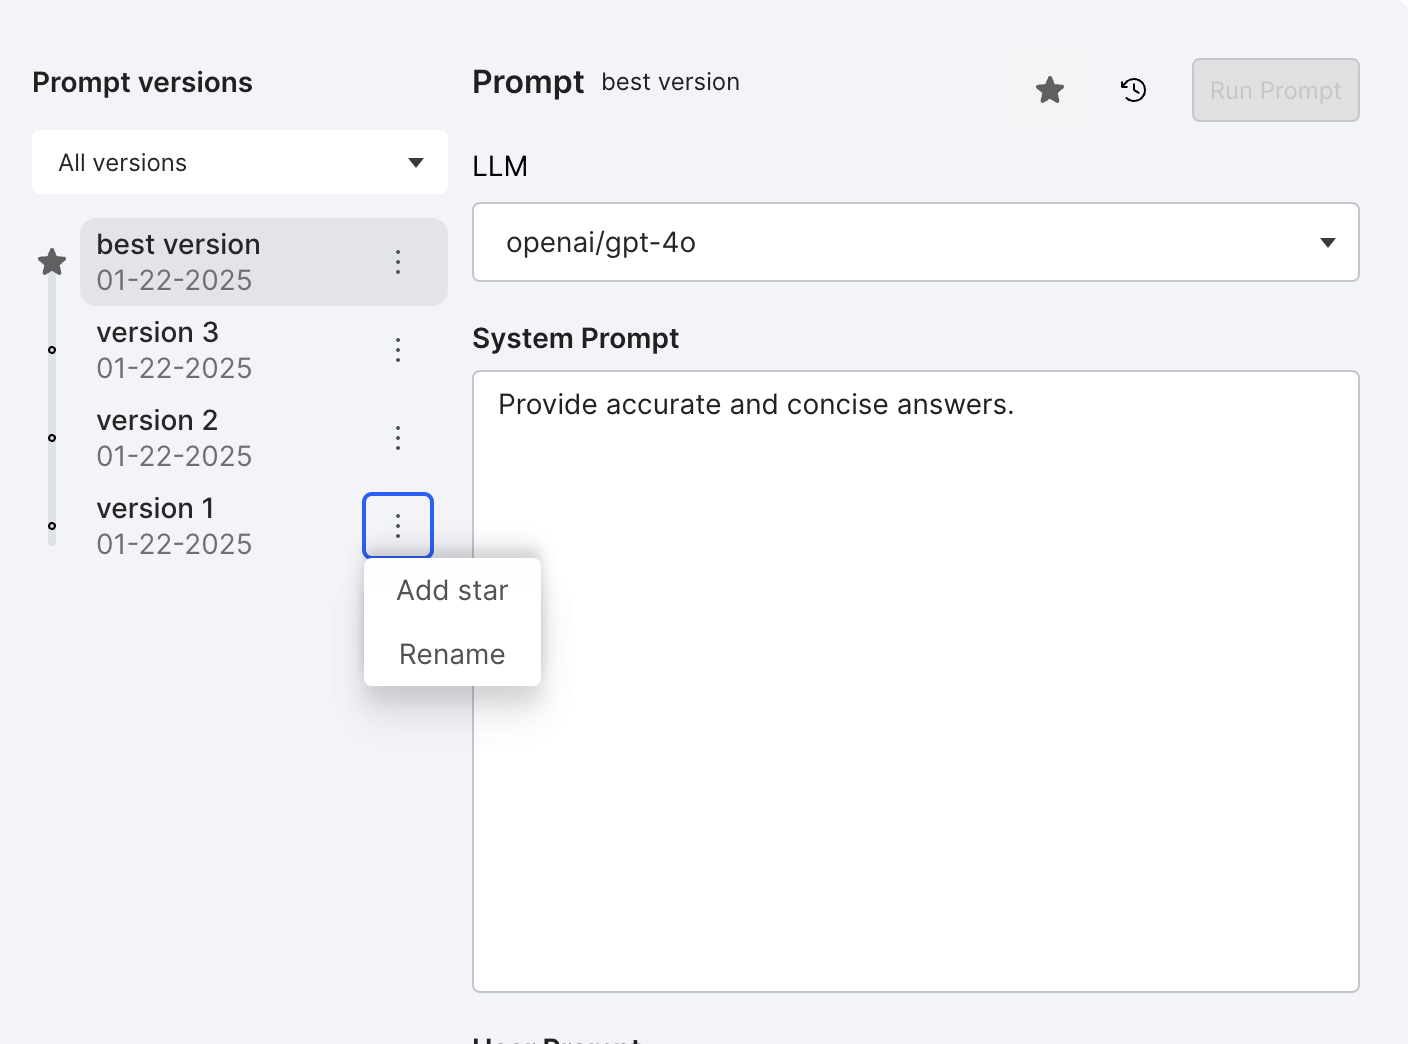Viewport: 1408px width, 1044px height.
Task: Click the best version label beside Prompt
Action: pos(671,82)
